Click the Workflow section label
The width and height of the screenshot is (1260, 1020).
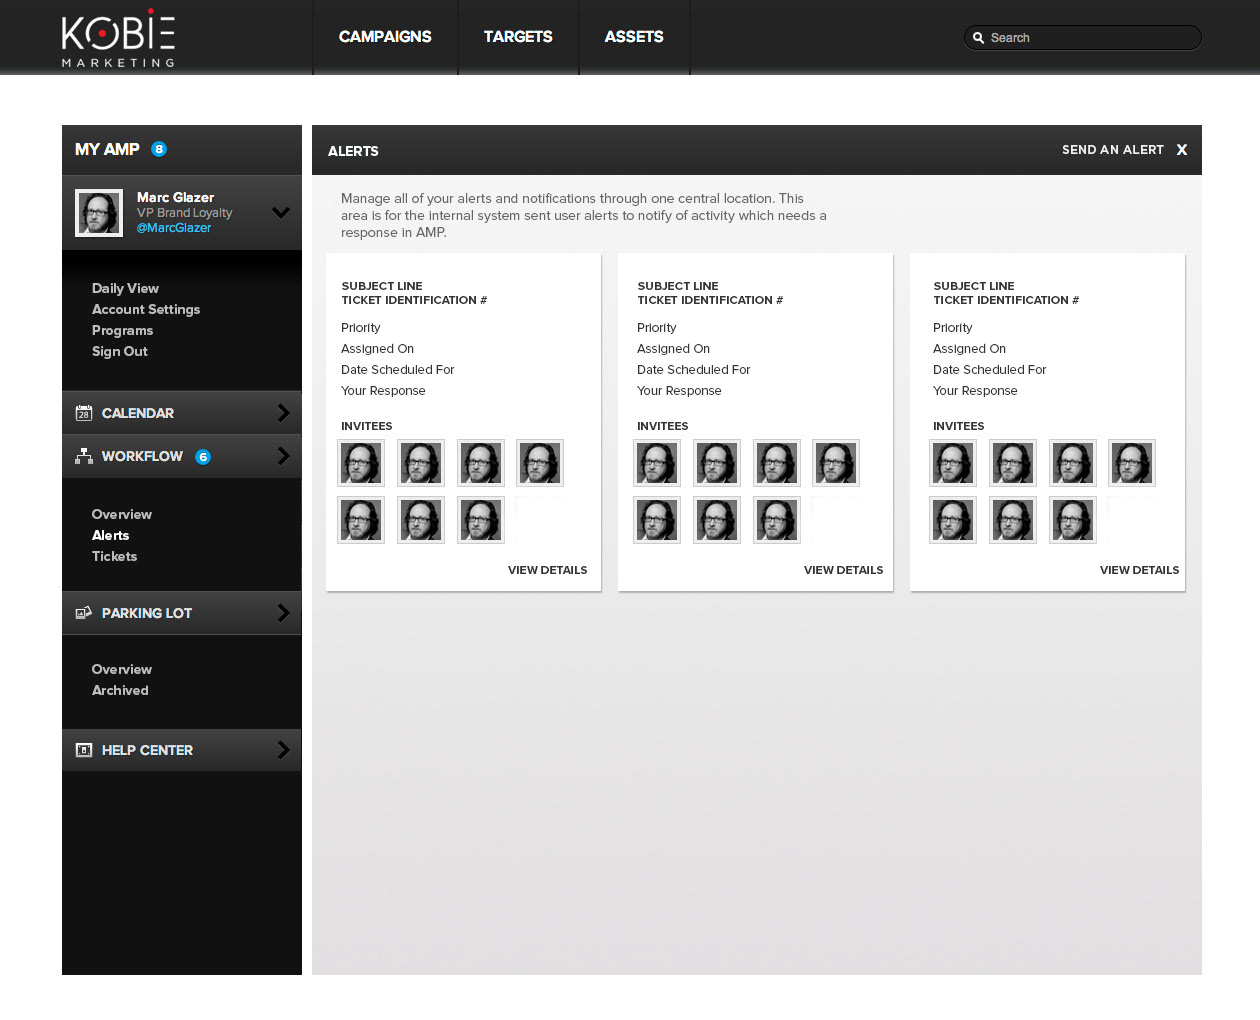[142, 456]
